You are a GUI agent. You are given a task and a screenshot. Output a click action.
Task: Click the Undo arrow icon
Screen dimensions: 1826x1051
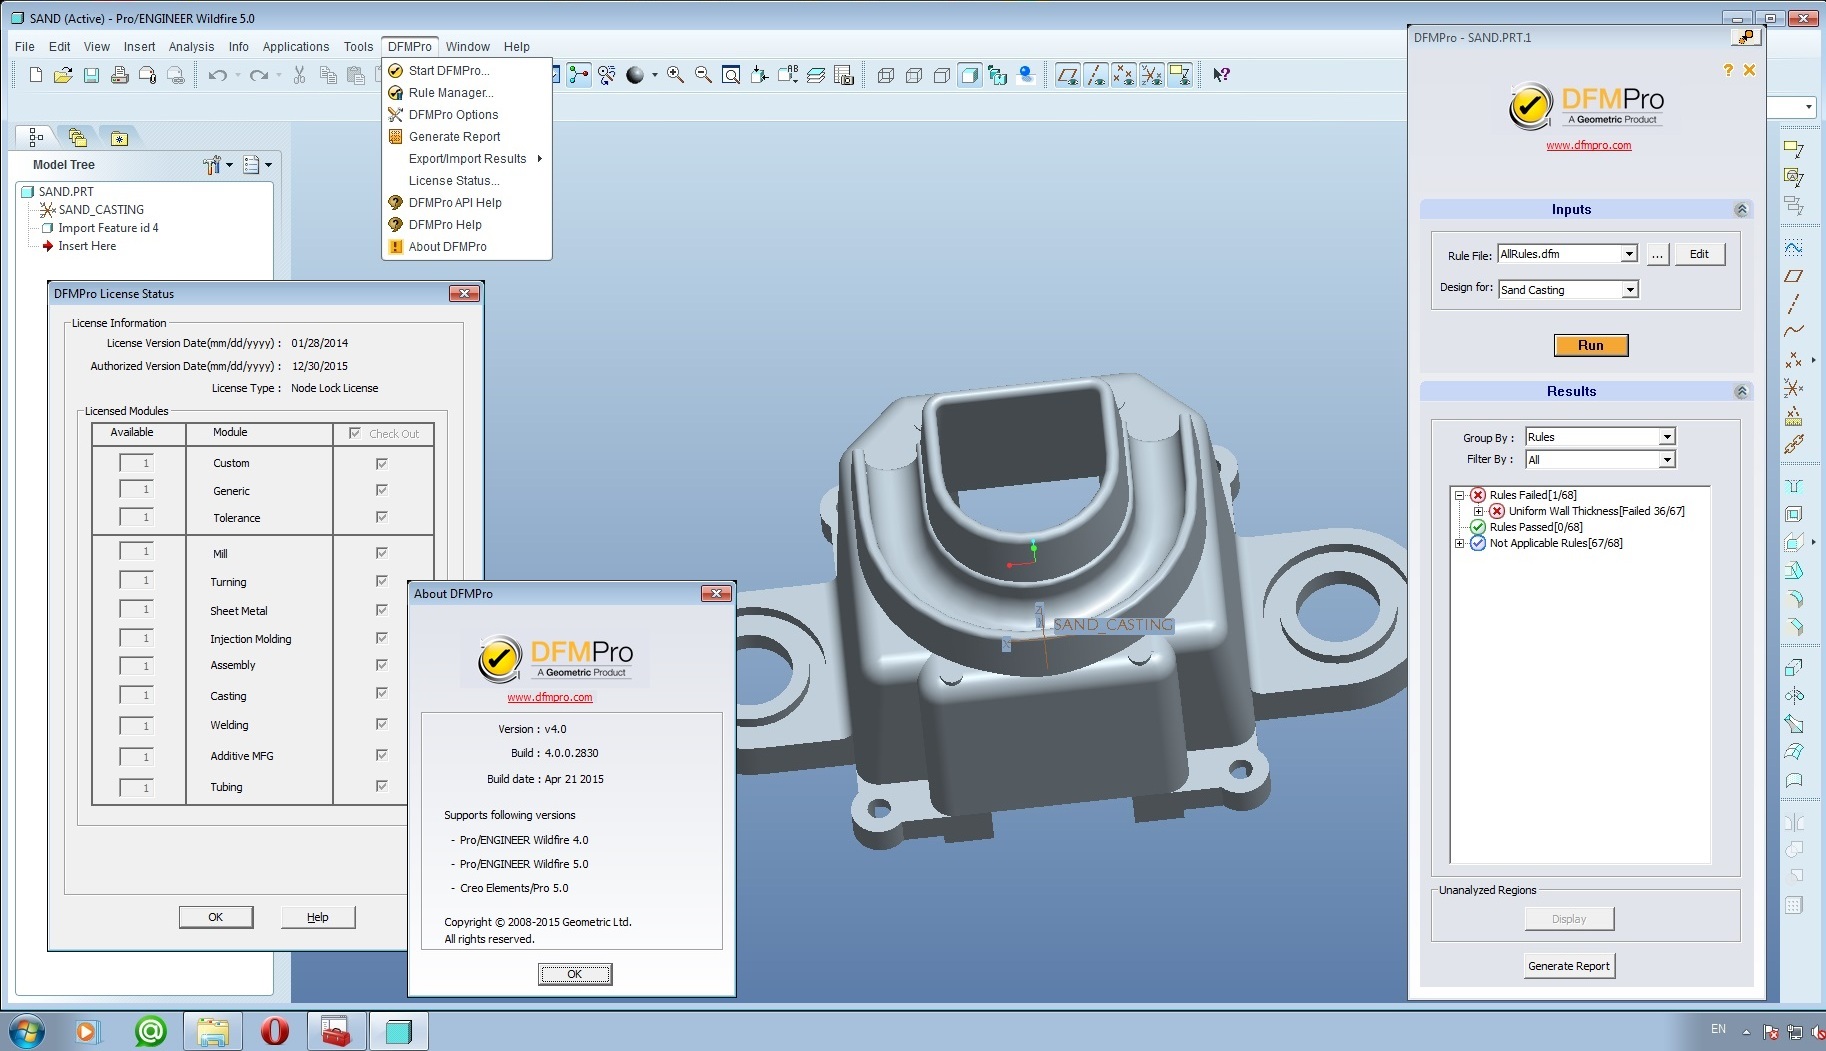[x=217, y=75]
